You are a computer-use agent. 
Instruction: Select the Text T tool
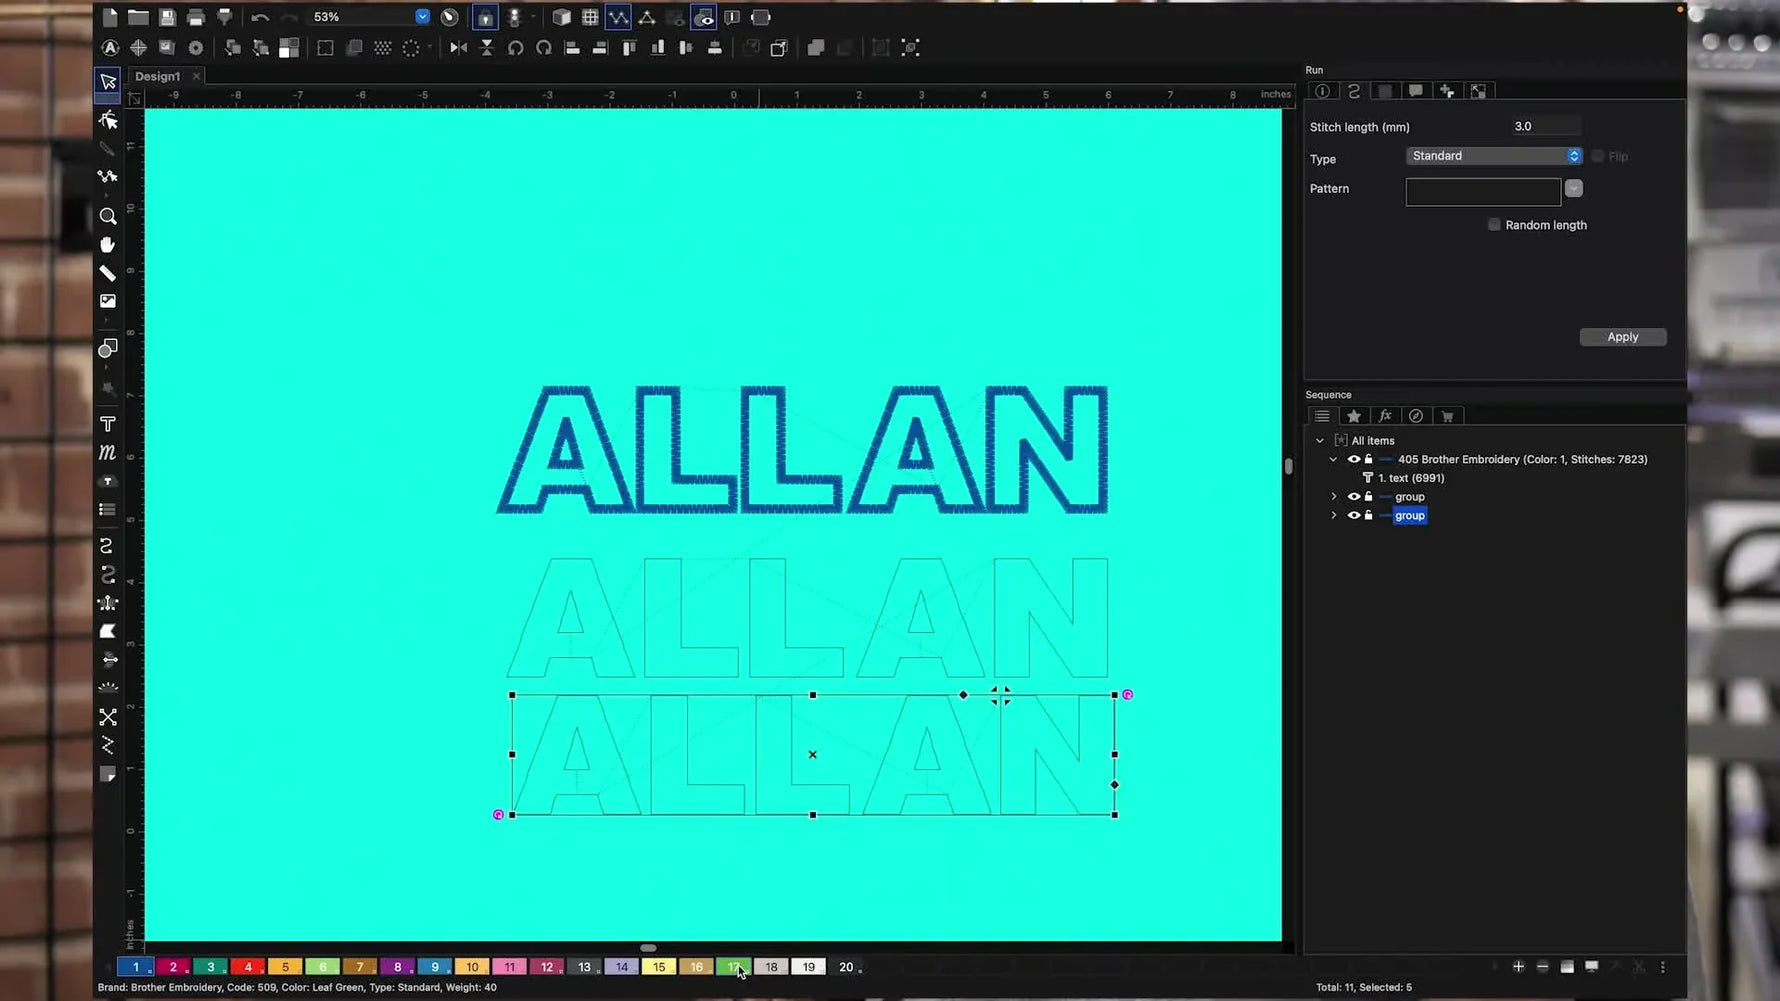click(x=108, y=424)
